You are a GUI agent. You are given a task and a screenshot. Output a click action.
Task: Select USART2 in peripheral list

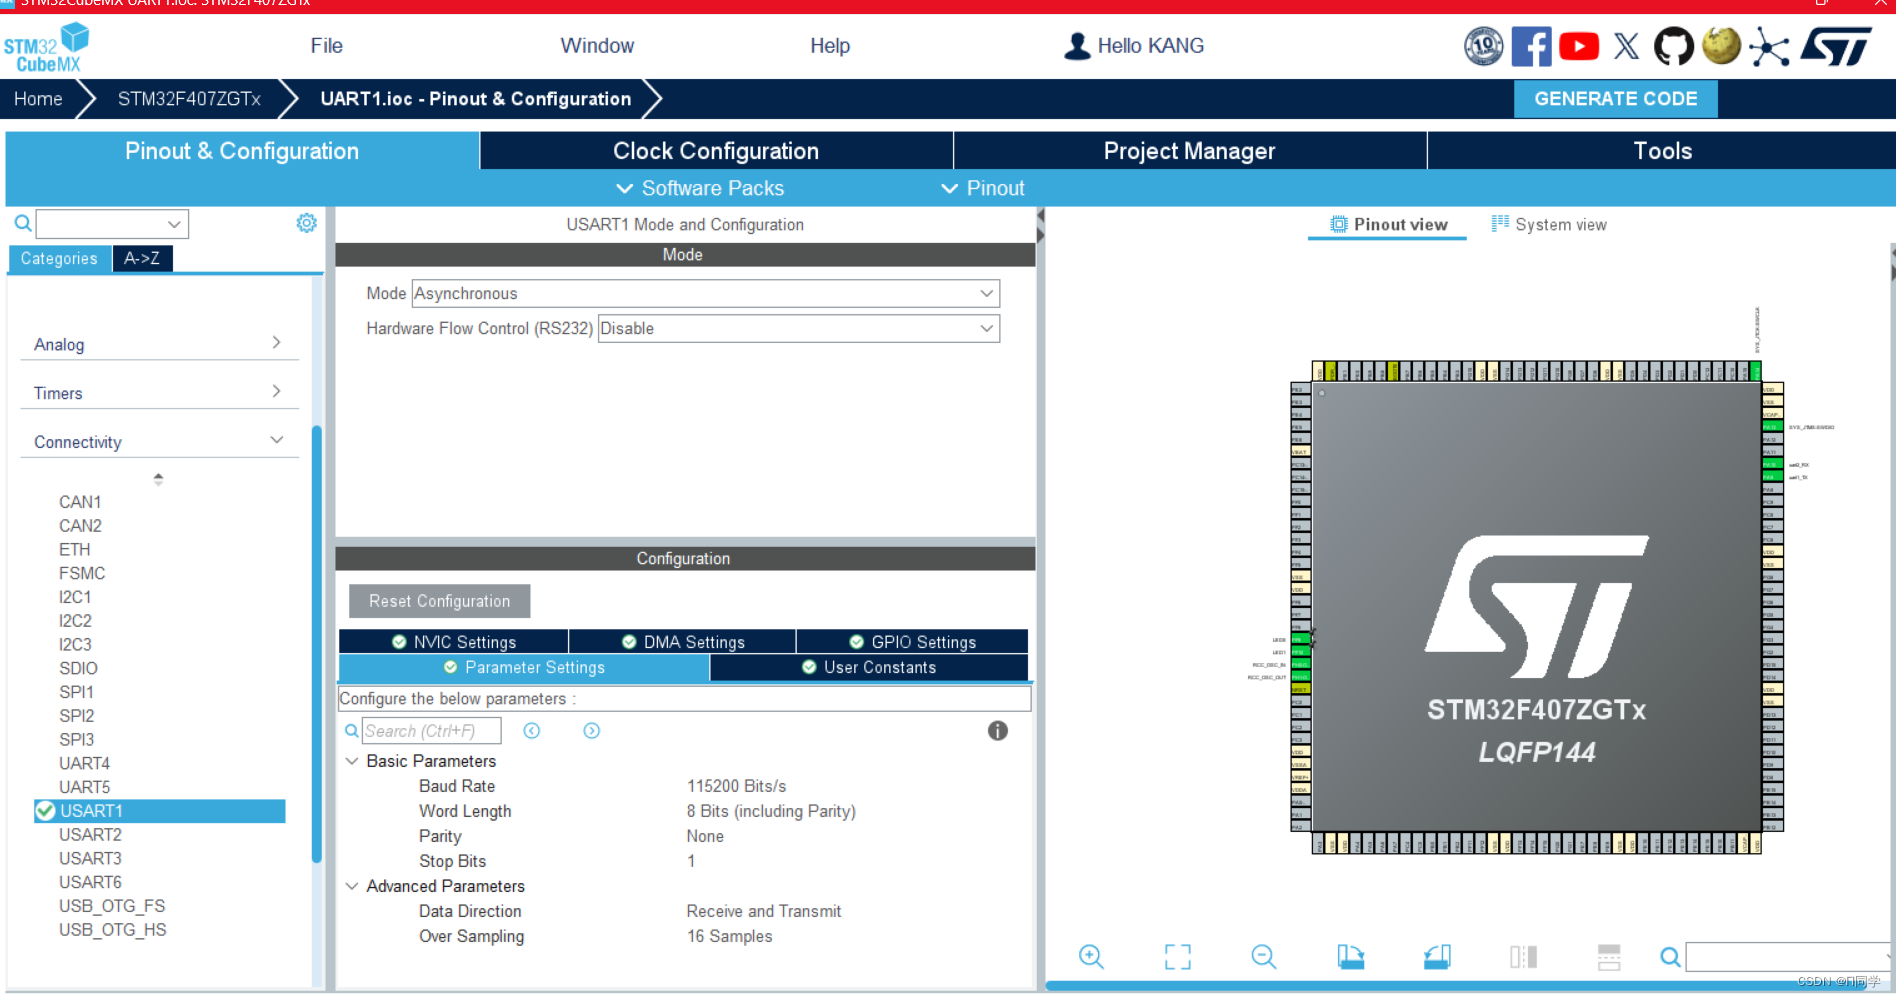90,835
